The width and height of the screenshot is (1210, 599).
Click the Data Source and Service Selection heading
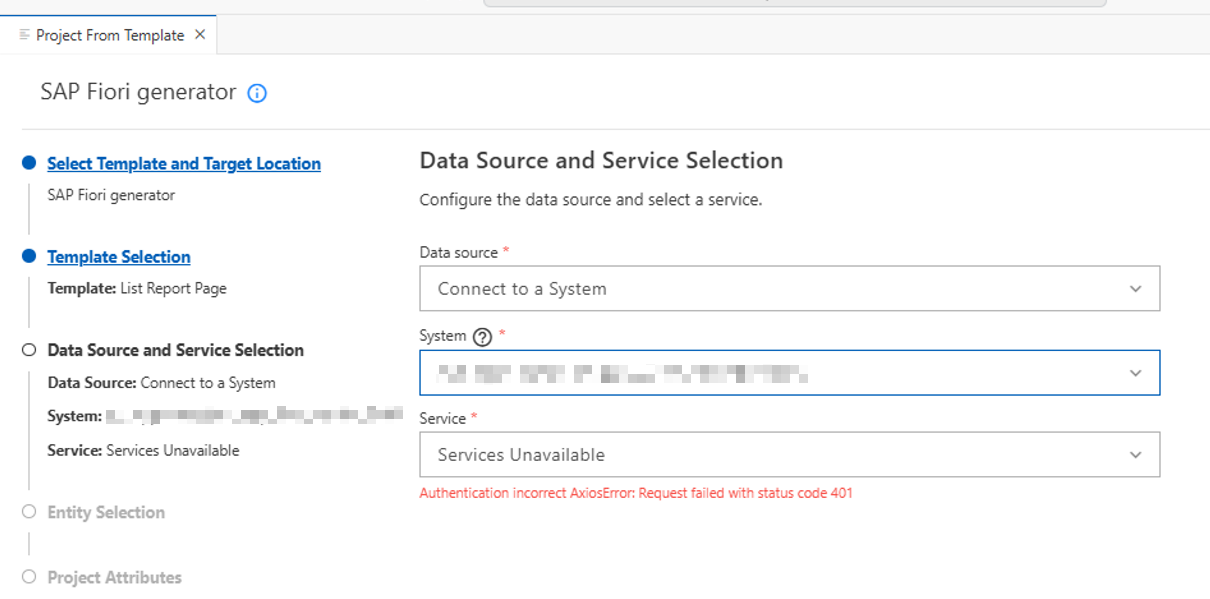(601, 161)
